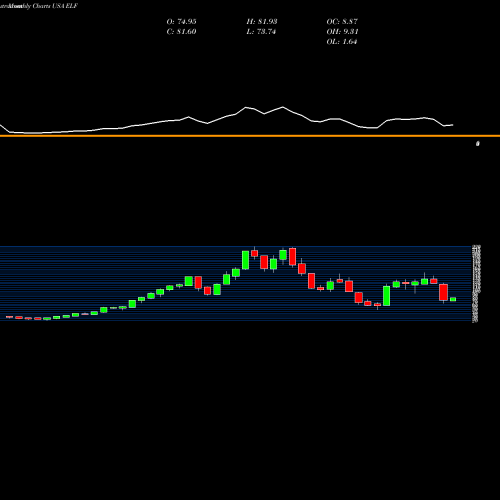500x500 pixels.
Task: Click the 'OH: 9.31' value
Action: click(x=342, y=32)
